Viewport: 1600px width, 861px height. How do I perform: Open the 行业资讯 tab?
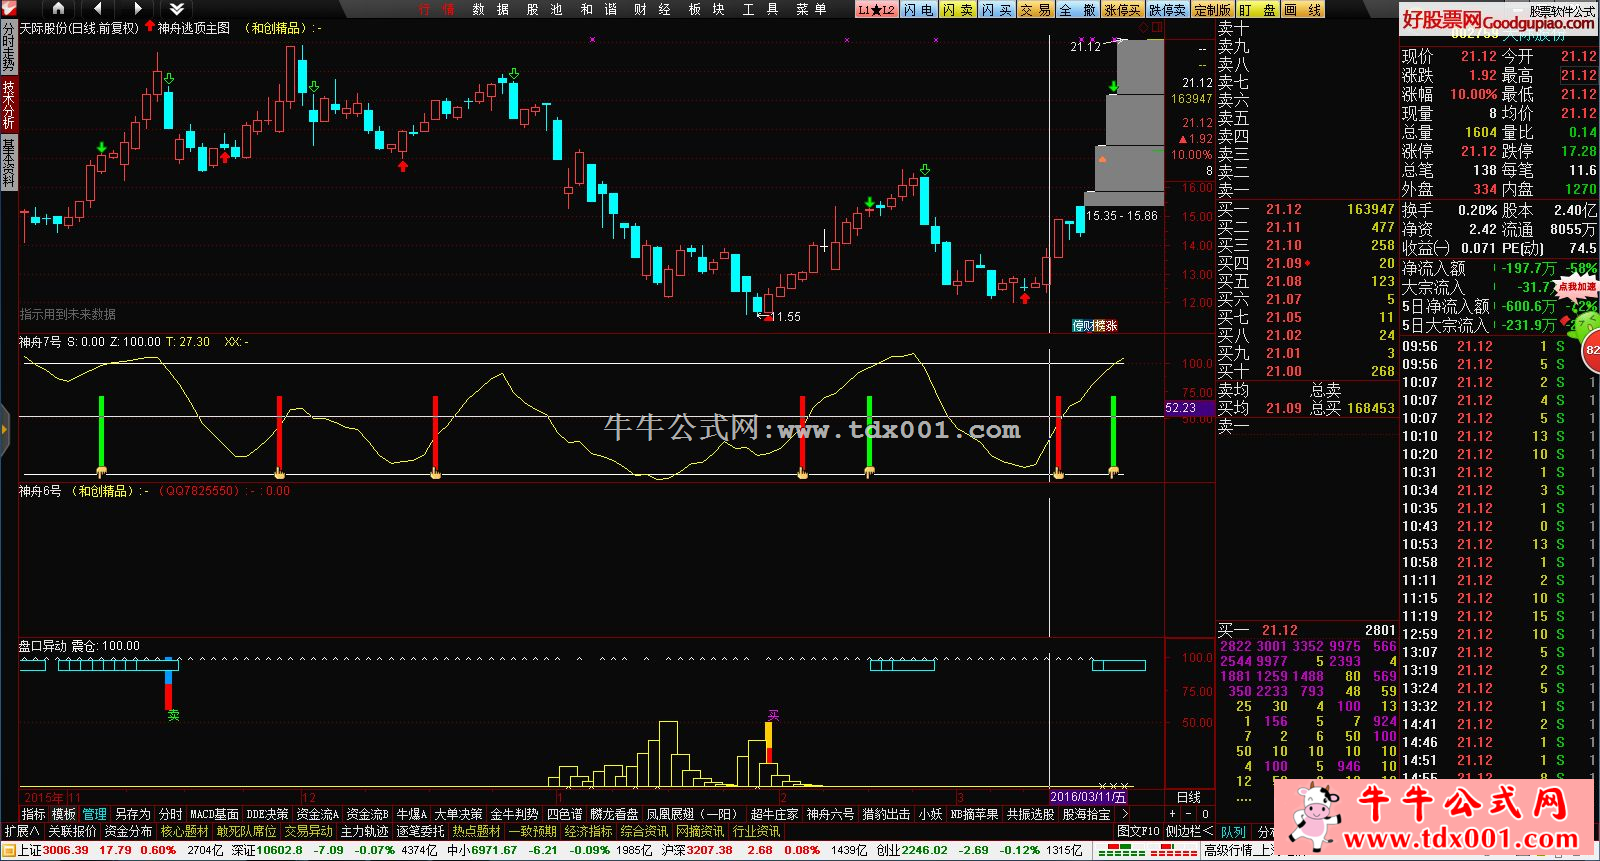(x=756, y=831)
